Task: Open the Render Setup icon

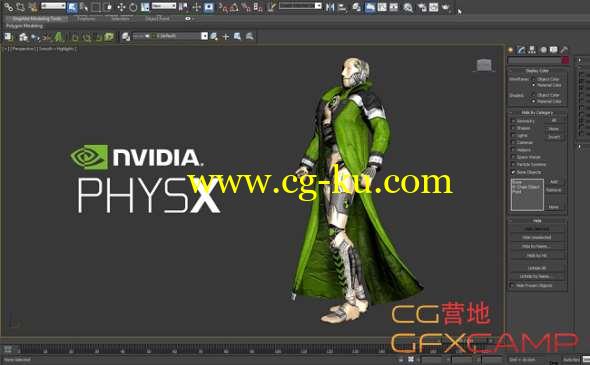Action: point(422,7)
